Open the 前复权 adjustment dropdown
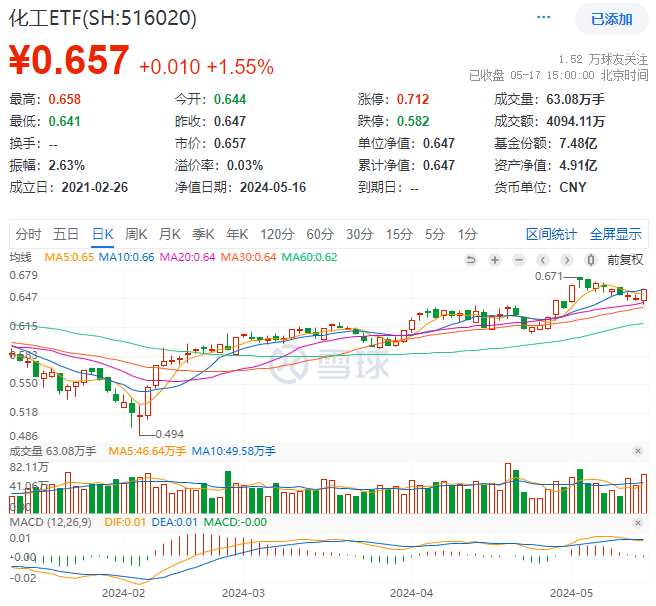 [625, 260]
